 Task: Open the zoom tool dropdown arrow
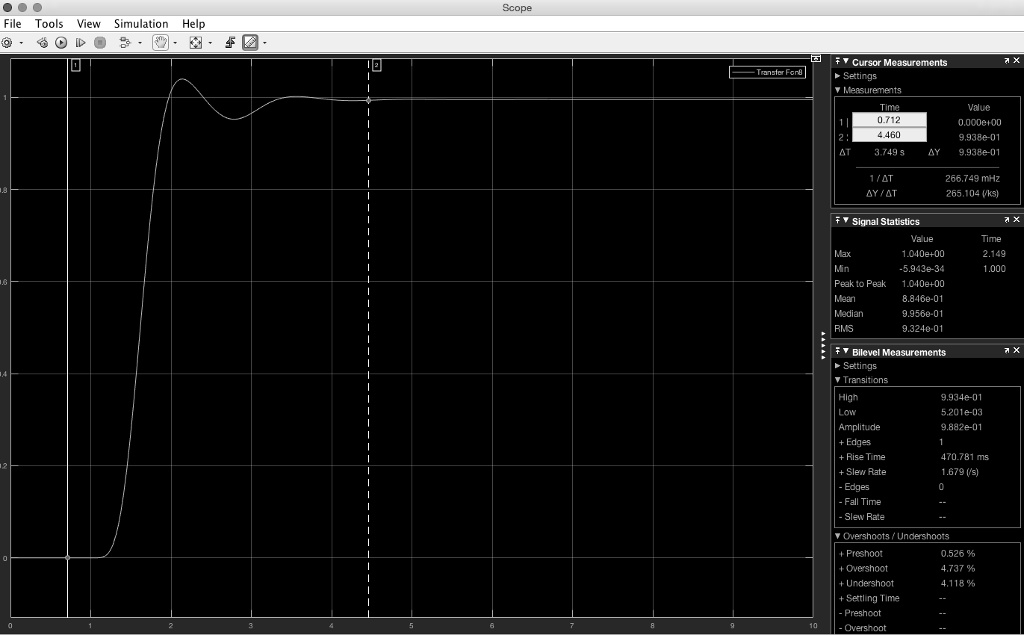[211, 42]
